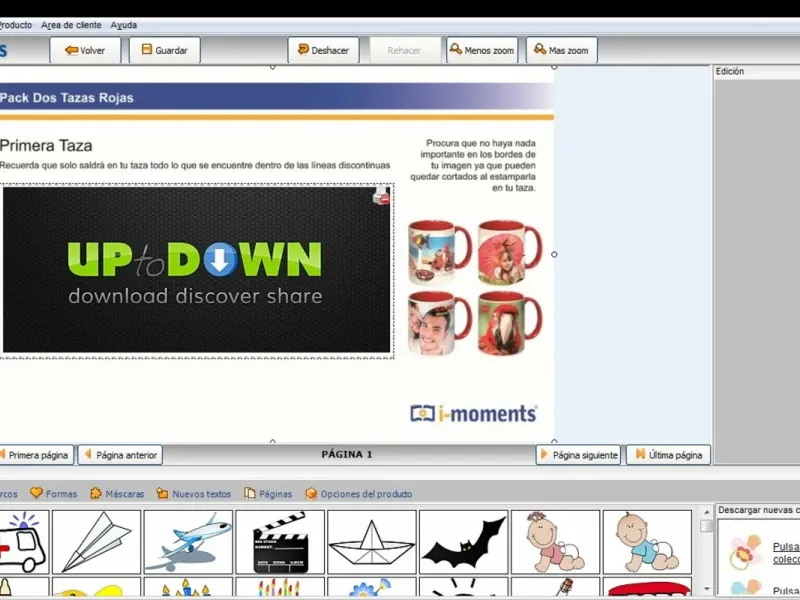
Task: Click the scroll up arrow in clipart list
Action: click(707, 512)
